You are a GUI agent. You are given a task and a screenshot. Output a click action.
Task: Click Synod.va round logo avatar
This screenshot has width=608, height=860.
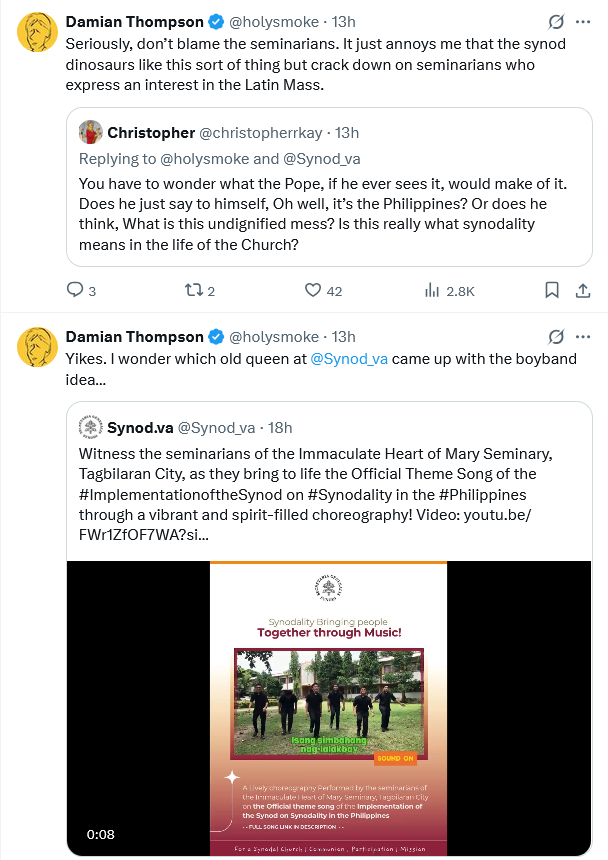(90, 427)
